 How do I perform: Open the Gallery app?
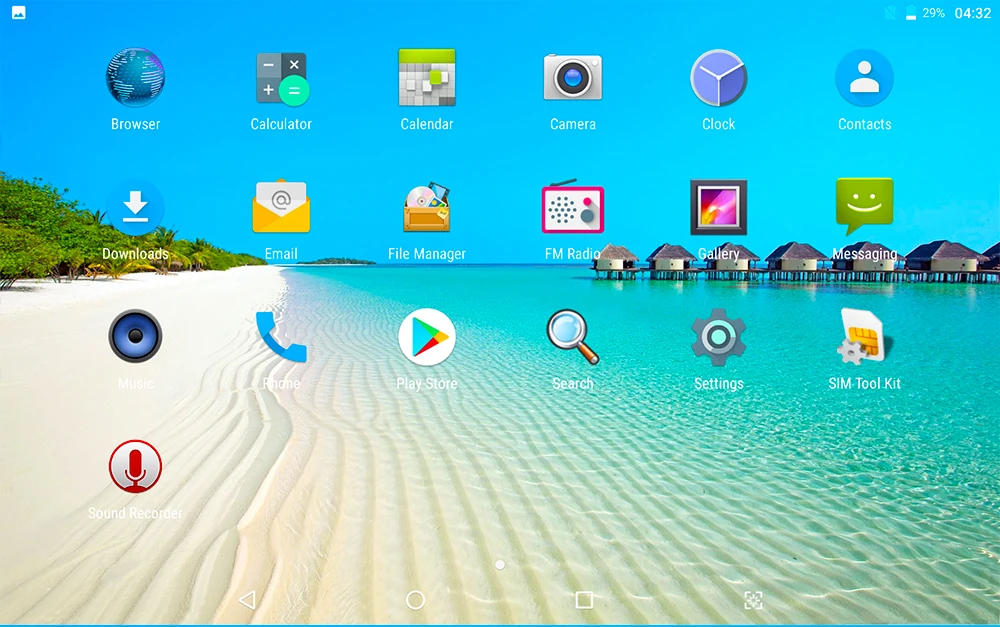[x=719, y=207]
